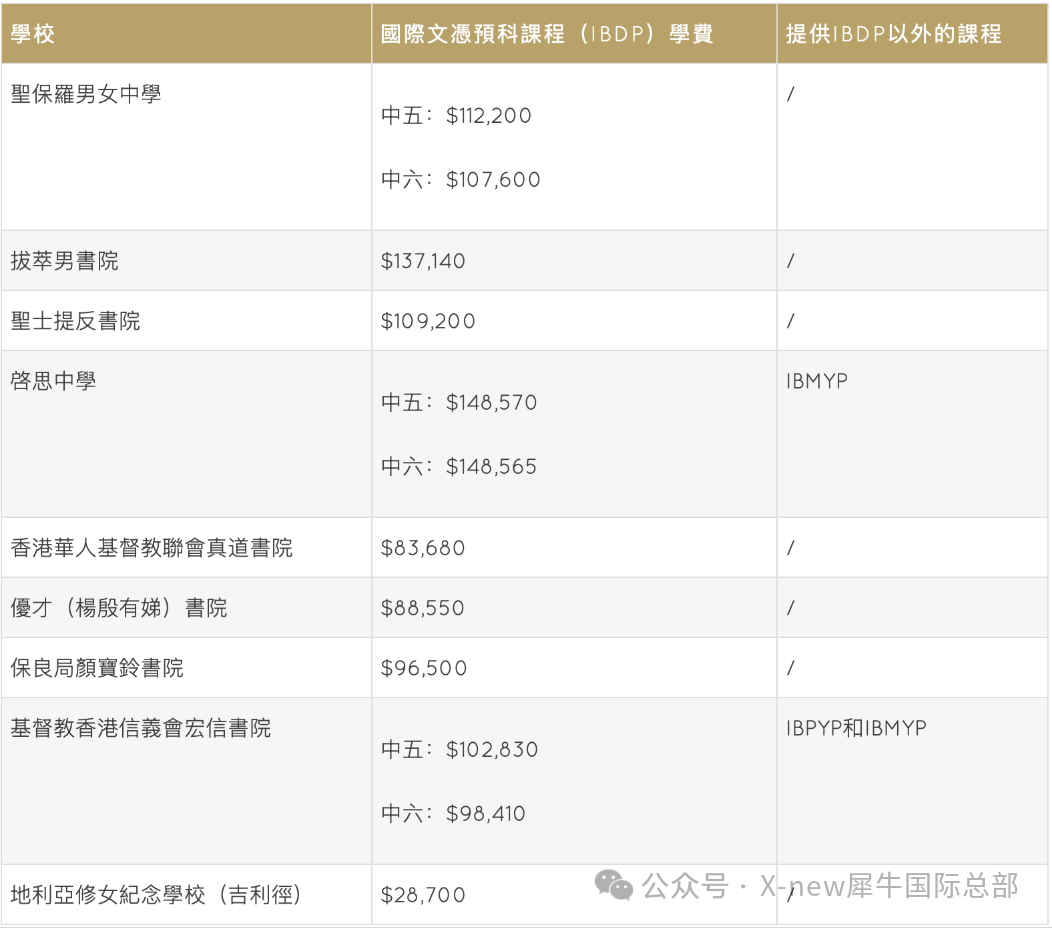Select the 保良局顏寶鈴書院 school name

pyautogui.click(x=97, y=668)
